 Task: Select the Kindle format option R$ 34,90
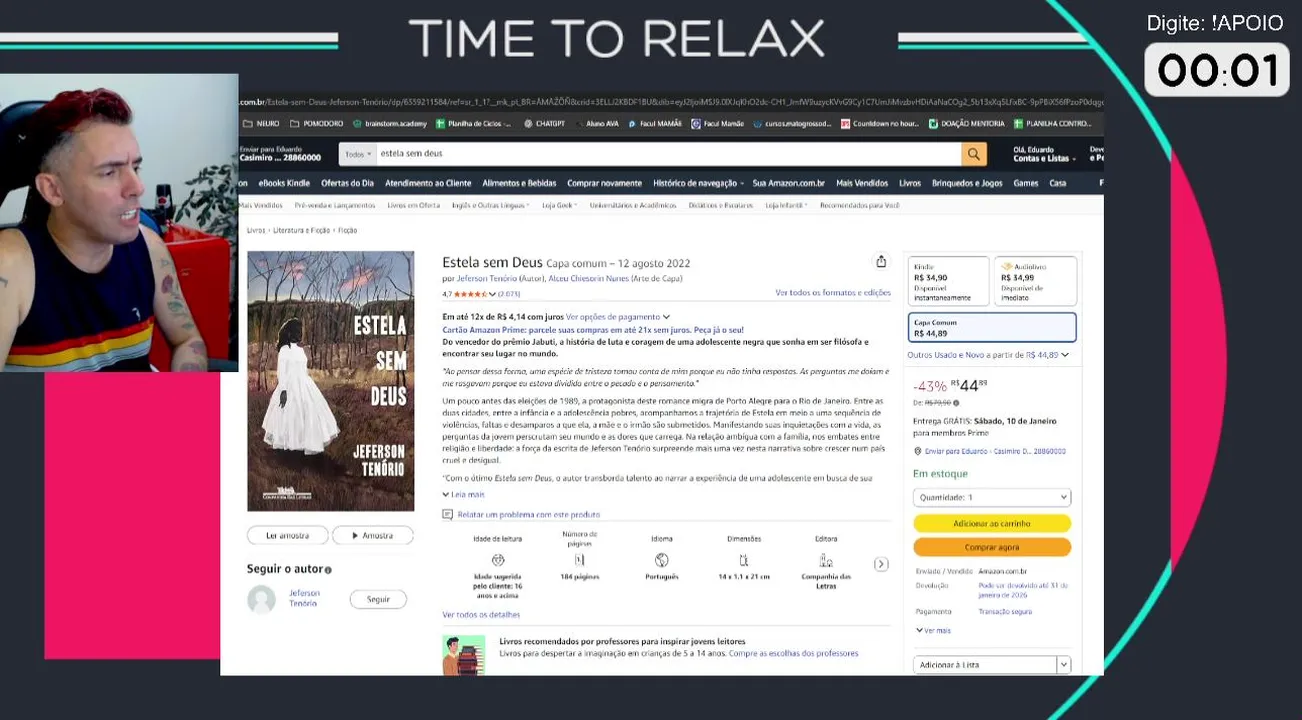point(948,281)
